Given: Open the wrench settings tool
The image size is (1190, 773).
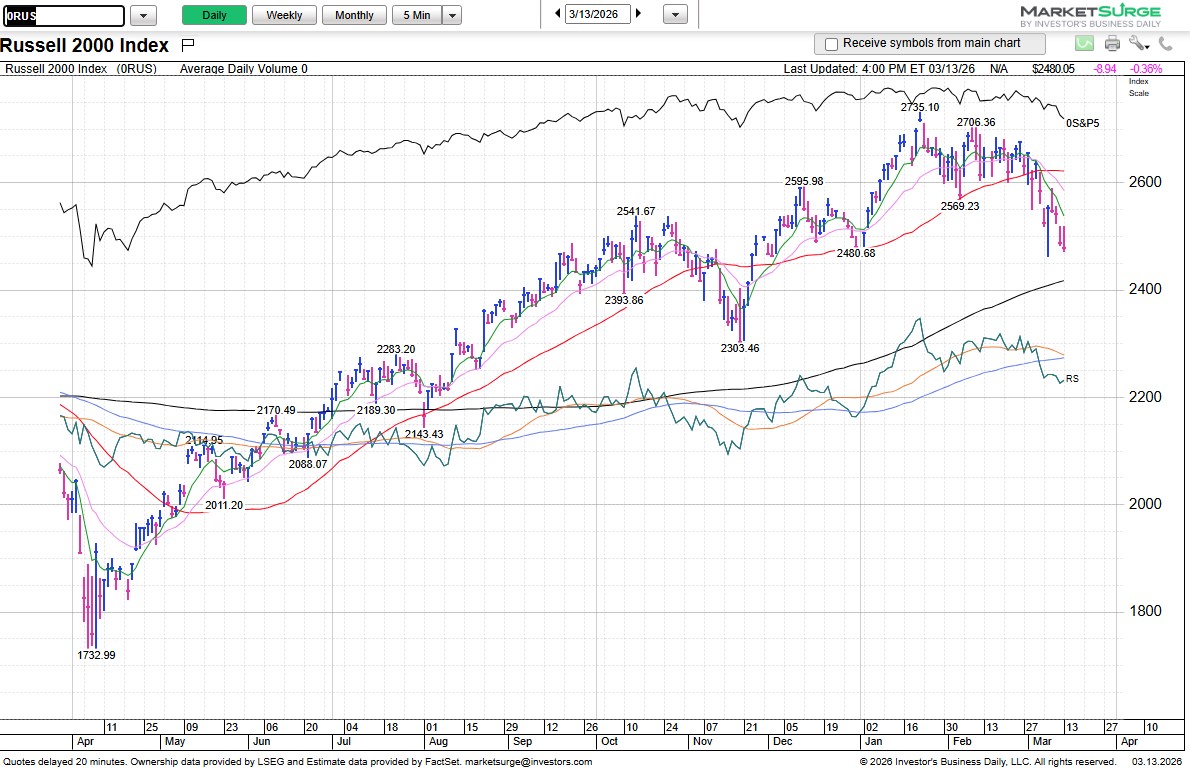Looking at the screenshot, I should (1135, 43).
